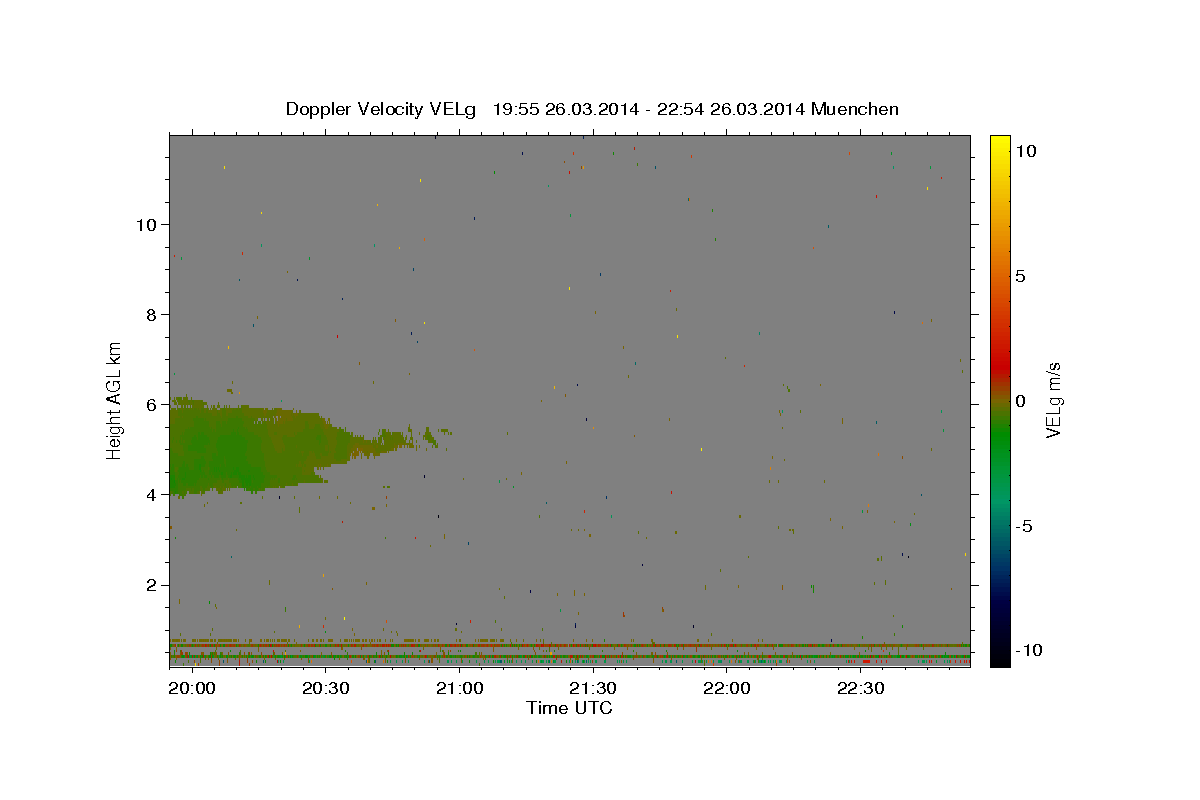Screen dimensions: 1200x800
Task: Click the 20:30 time tick label
Action: pos(326,689)
